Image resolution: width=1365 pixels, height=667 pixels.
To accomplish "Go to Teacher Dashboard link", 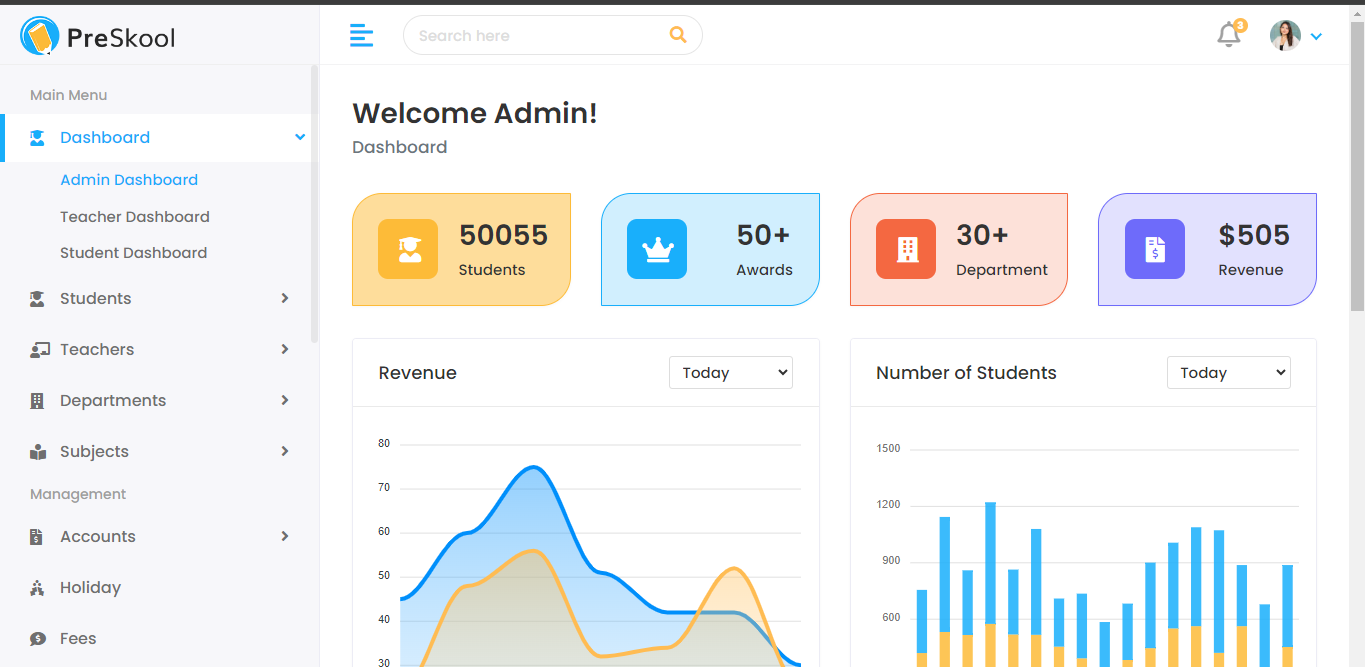I will [135, 217].
